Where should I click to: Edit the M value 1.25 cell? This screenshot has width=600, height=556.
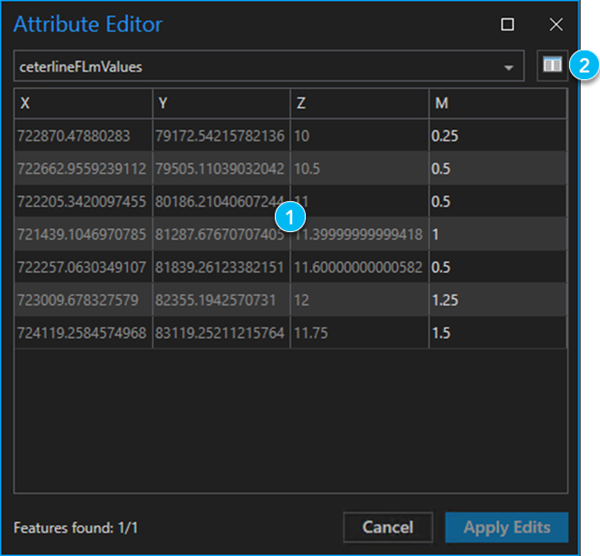497,301
